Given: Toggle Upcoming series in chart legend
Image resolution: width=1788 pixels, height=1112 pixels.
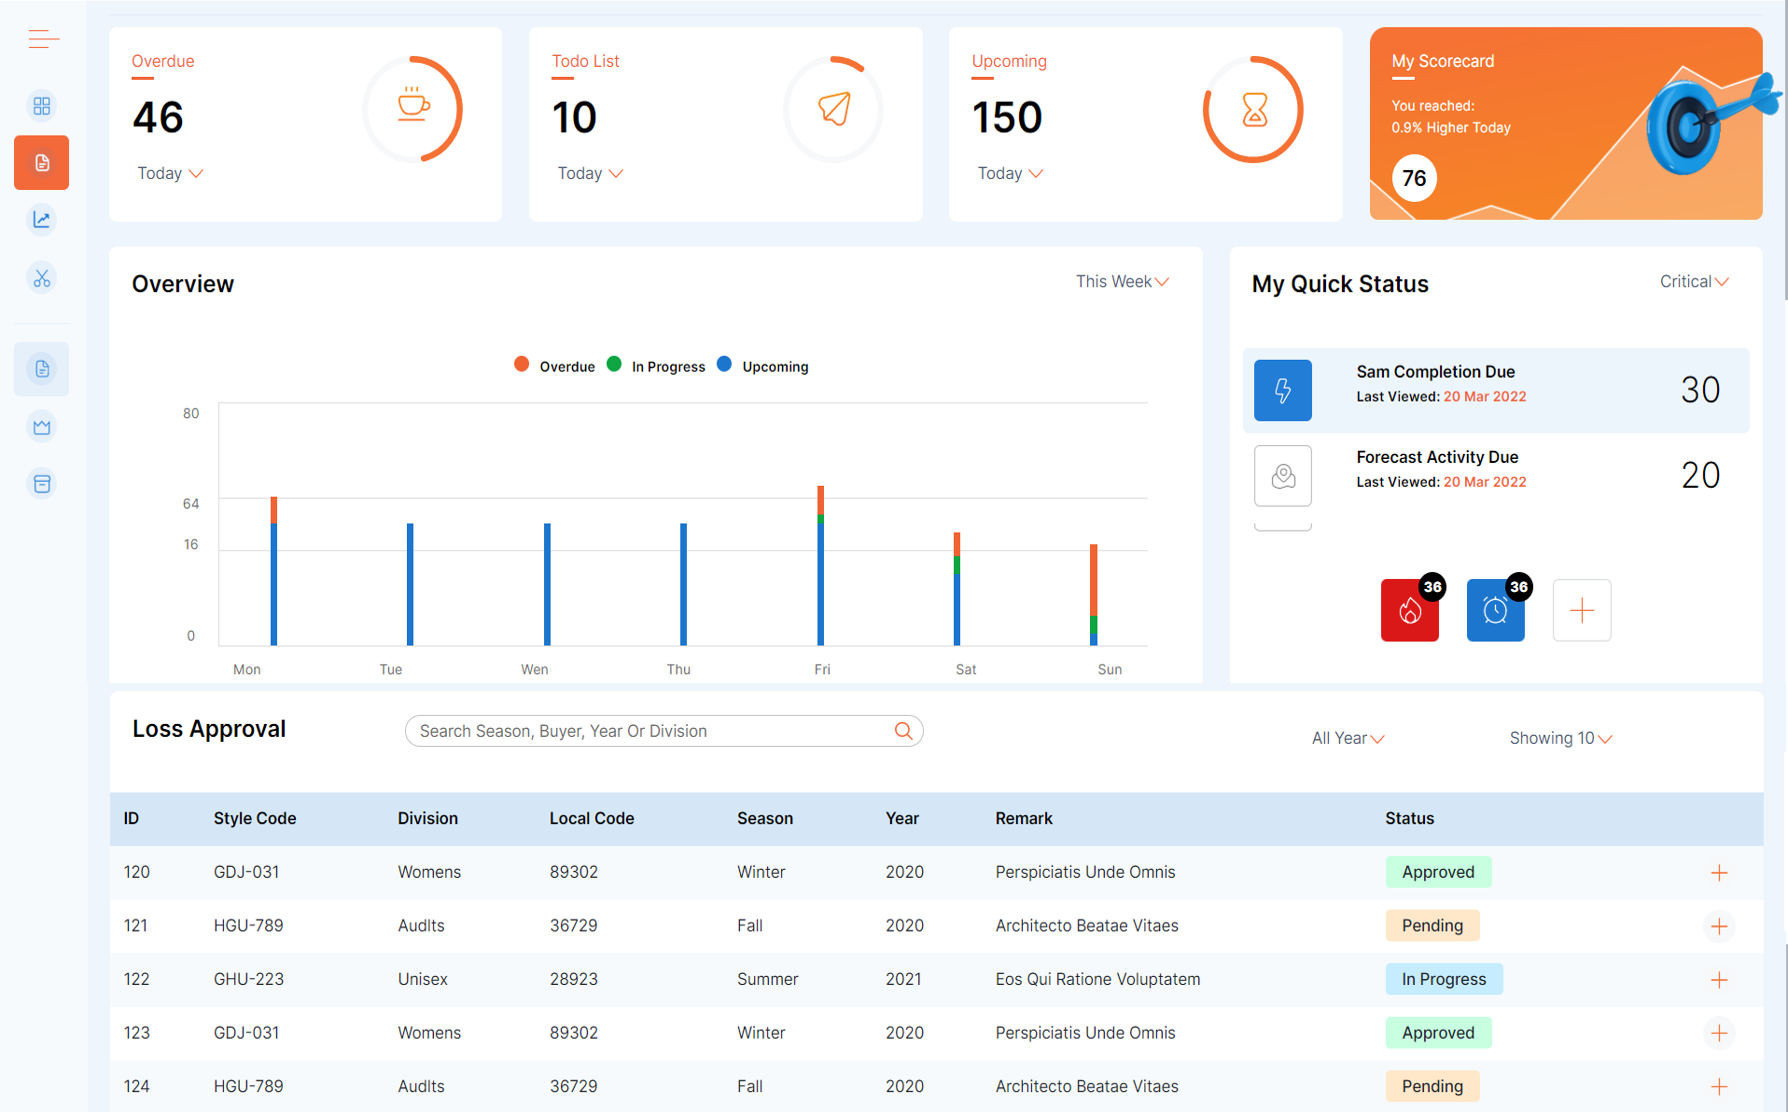Looking at the screenshot, I should 763,366.
